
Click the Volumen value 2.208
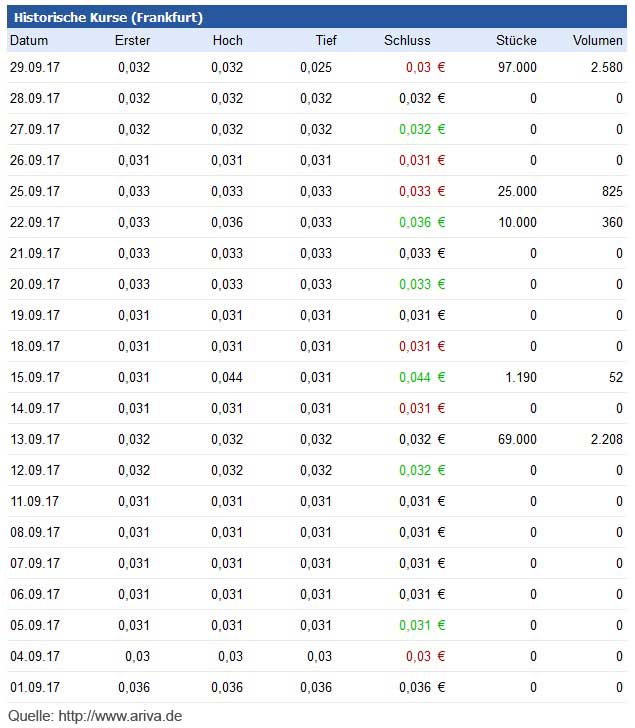pyautogui.click(x=606, y=439)
